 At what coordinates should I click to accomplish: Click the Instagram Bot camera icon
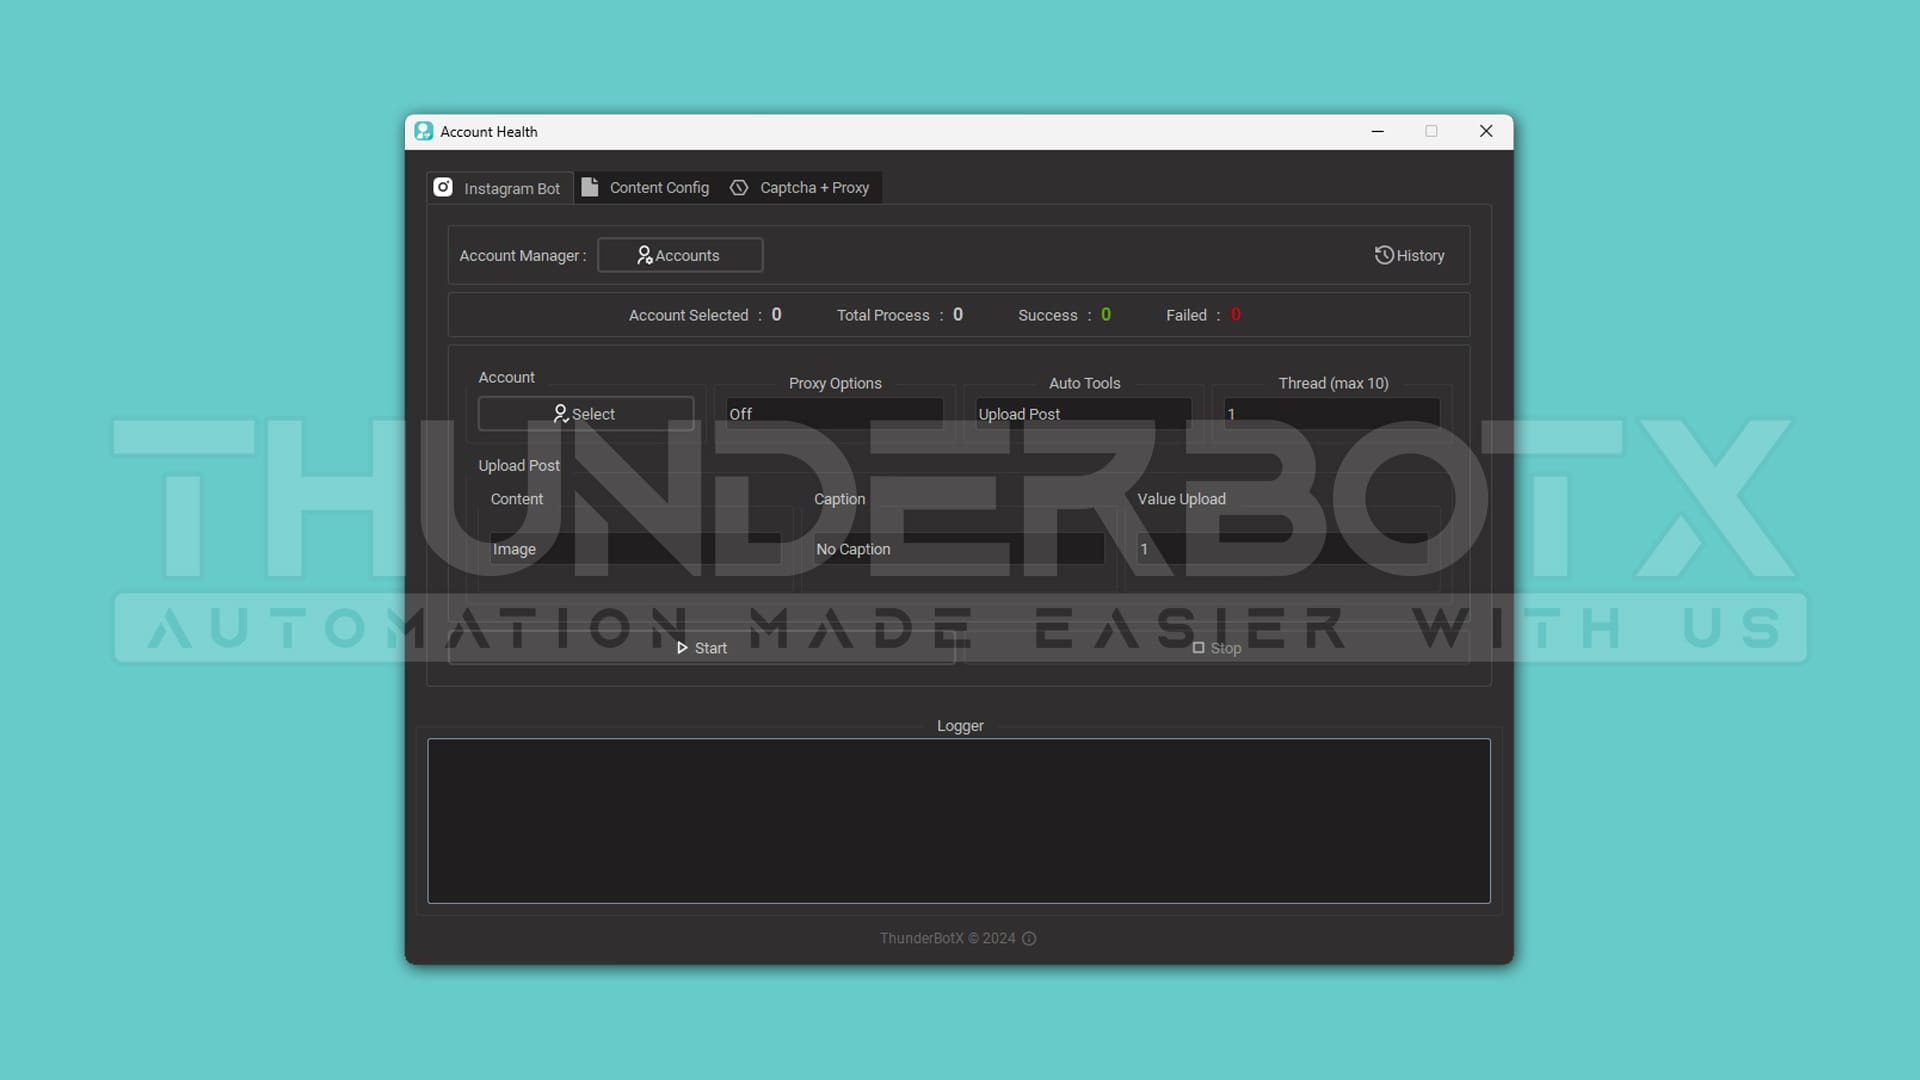click(x=443, y=187)
